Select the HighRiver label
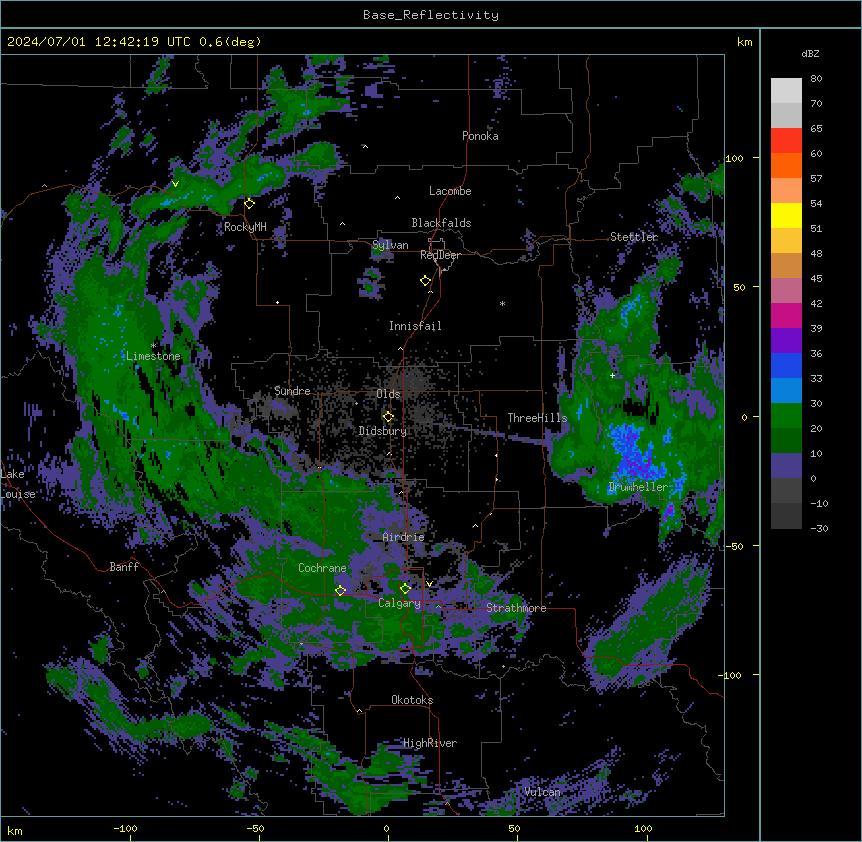This screenshot has height=842, width=862. coord(430,743)
